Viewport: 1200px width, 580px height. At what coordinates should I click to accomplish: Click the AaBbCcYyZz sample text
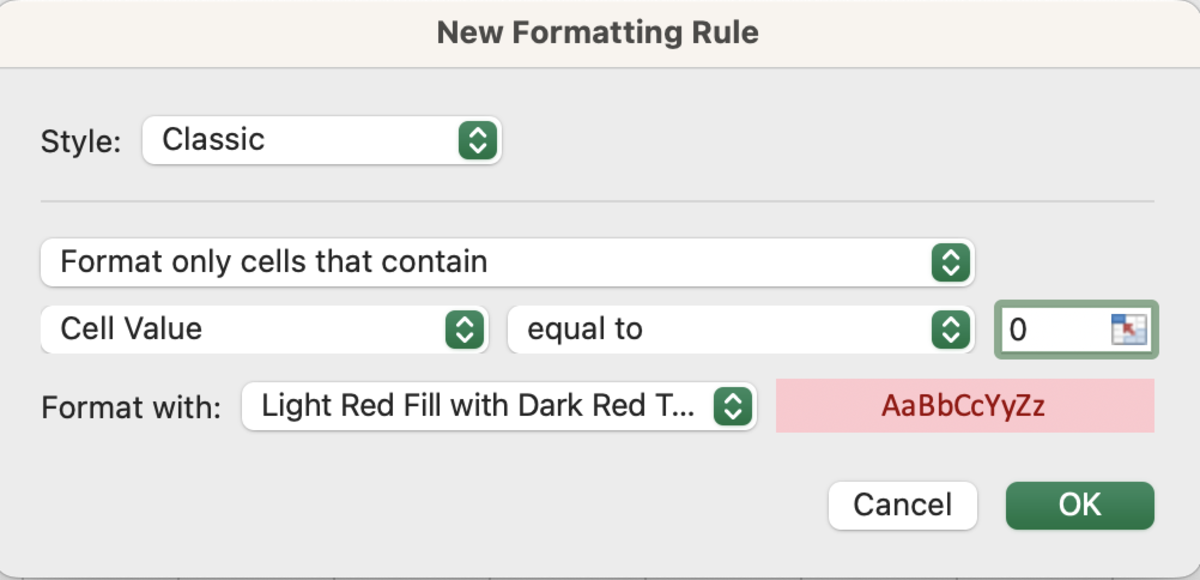964,406
